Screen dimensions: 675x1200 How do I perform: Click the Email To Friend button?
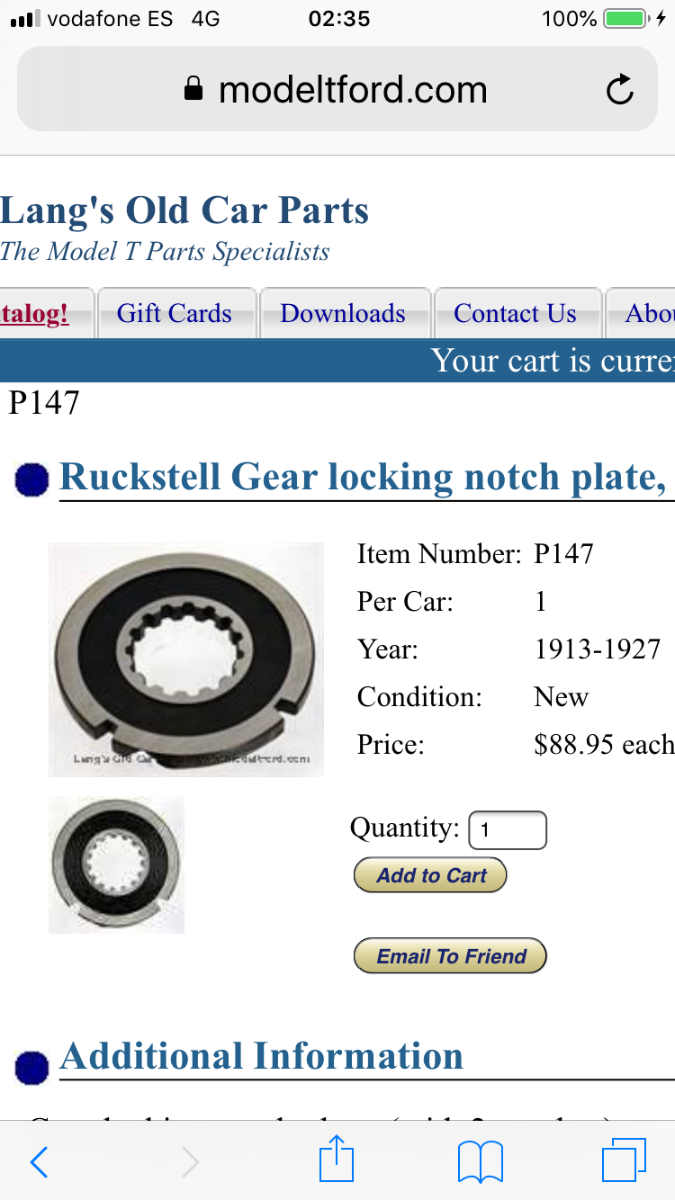[451, 956]
